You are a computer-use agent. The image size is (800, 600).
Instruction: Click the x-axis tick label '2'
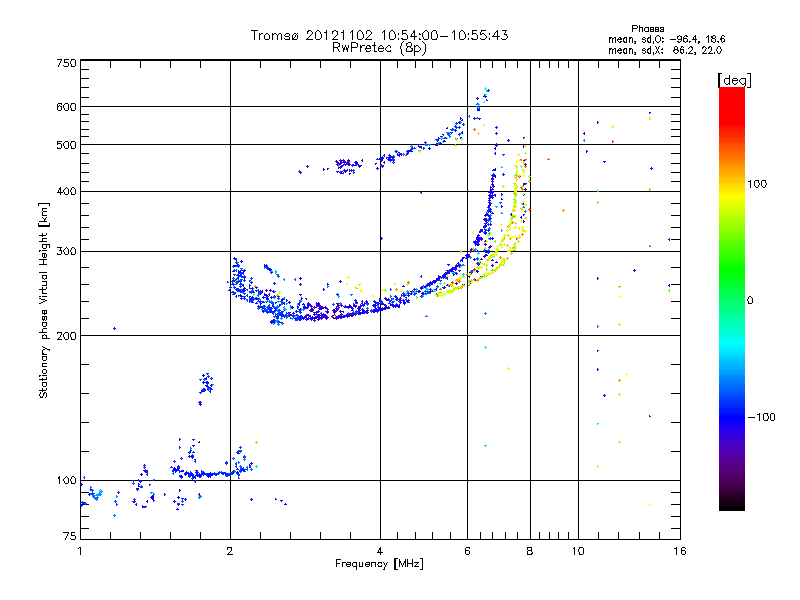pyautogui.click(x=230, y=551)
